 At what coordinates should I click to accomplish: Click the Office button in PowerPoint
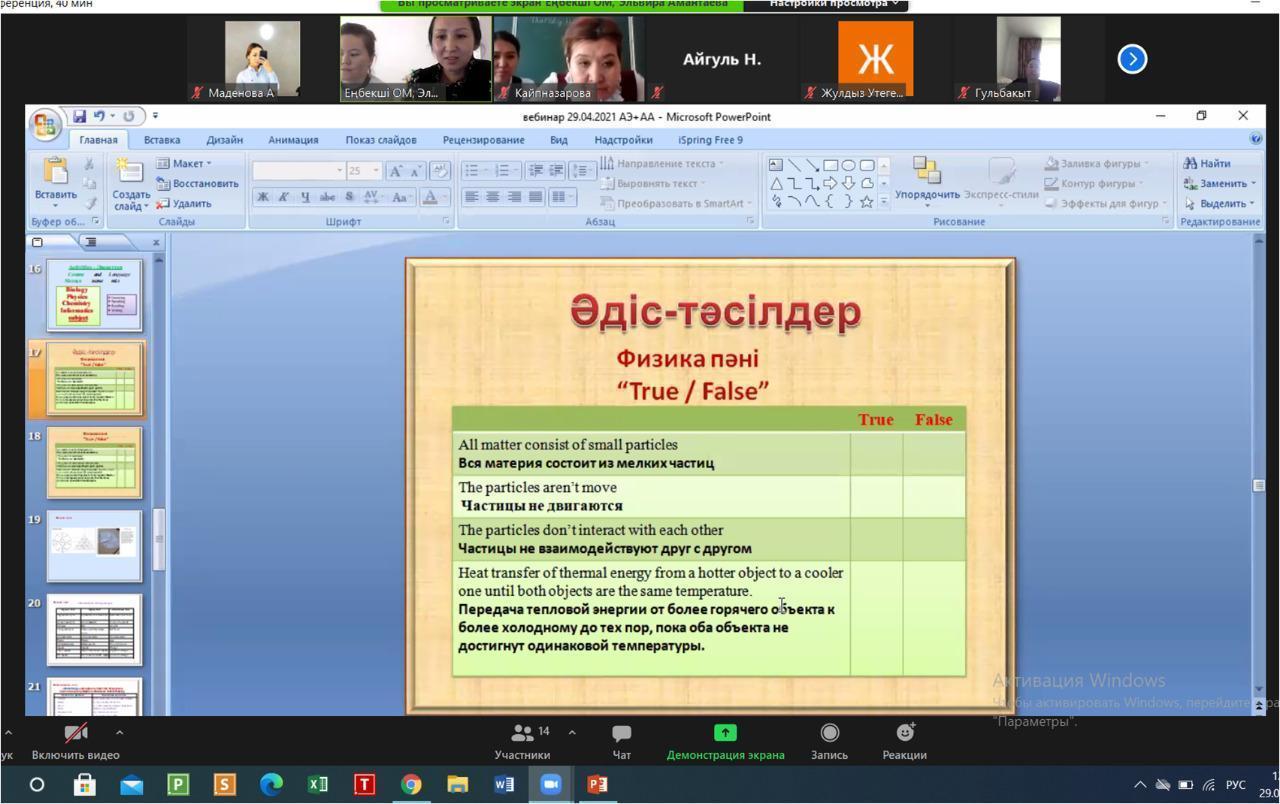pyautogui.click(x=45, y=125)
